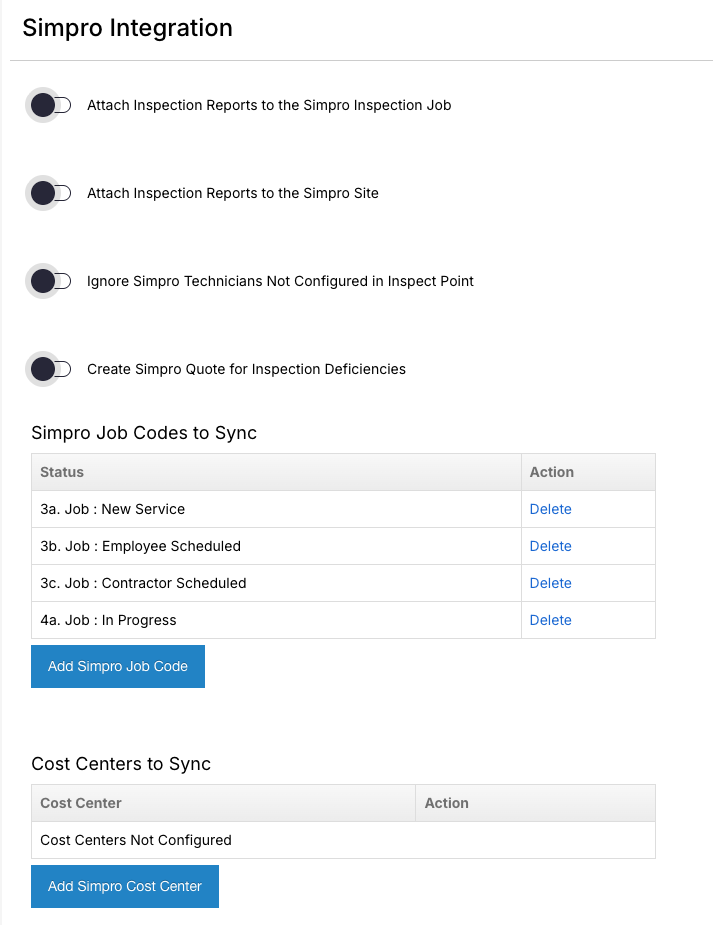Turn on Ignore Simpro Technicians Not Configured switch
This screenshot has height=925, width=713.
pyautogui.click(x=50, y=281)
